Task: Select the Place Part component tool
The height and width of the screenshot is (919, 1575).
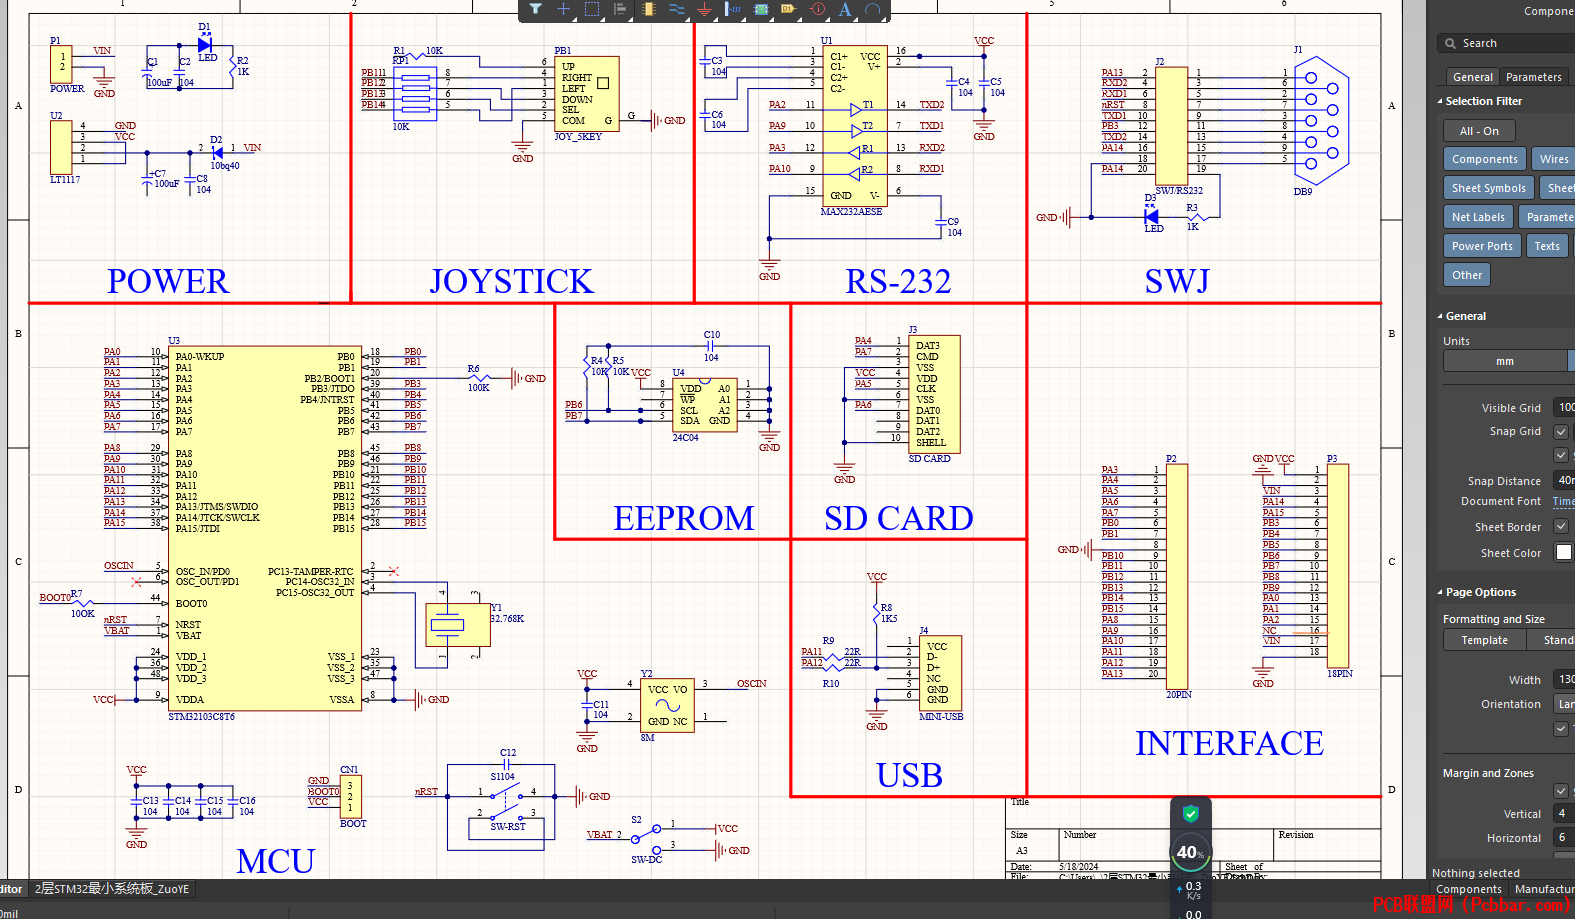Action: pyautogui.click(x=648, y=9)
